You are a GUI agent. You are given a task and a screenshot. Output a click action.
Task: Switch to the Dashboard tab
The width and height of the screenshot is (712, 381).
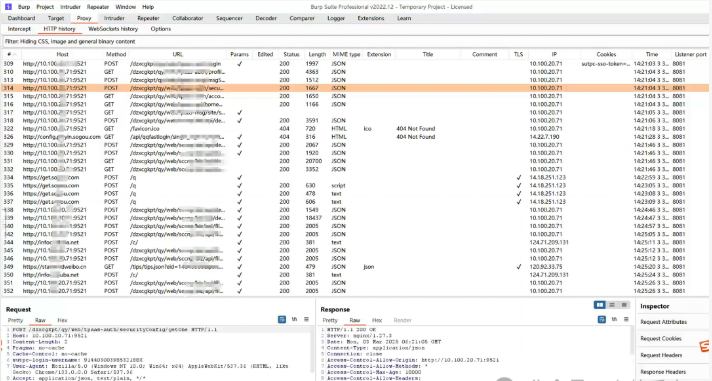click(x=21, y=18)
